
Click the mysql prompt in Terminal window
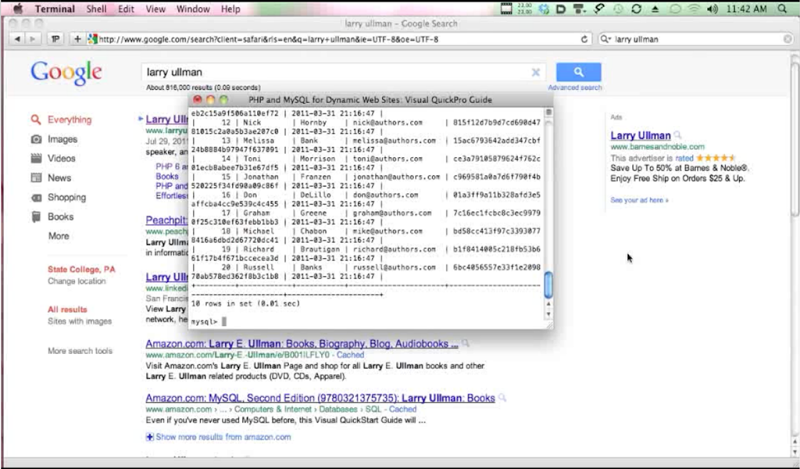click(204, 322)
